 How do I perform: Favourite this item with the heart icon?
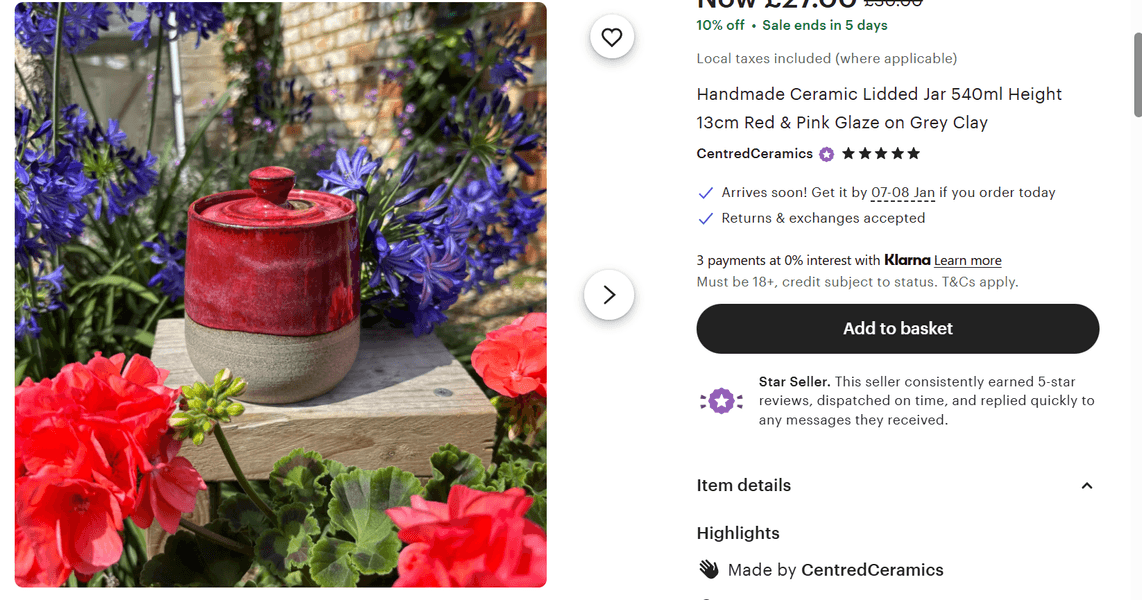[612, 38]
